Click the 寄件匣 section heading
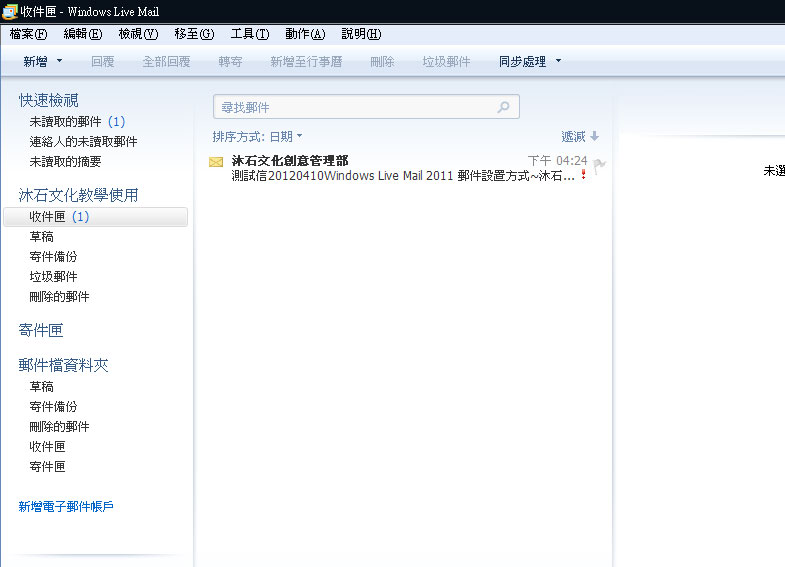This screenshot has width=785, height=567. click(x=41, y=330)
